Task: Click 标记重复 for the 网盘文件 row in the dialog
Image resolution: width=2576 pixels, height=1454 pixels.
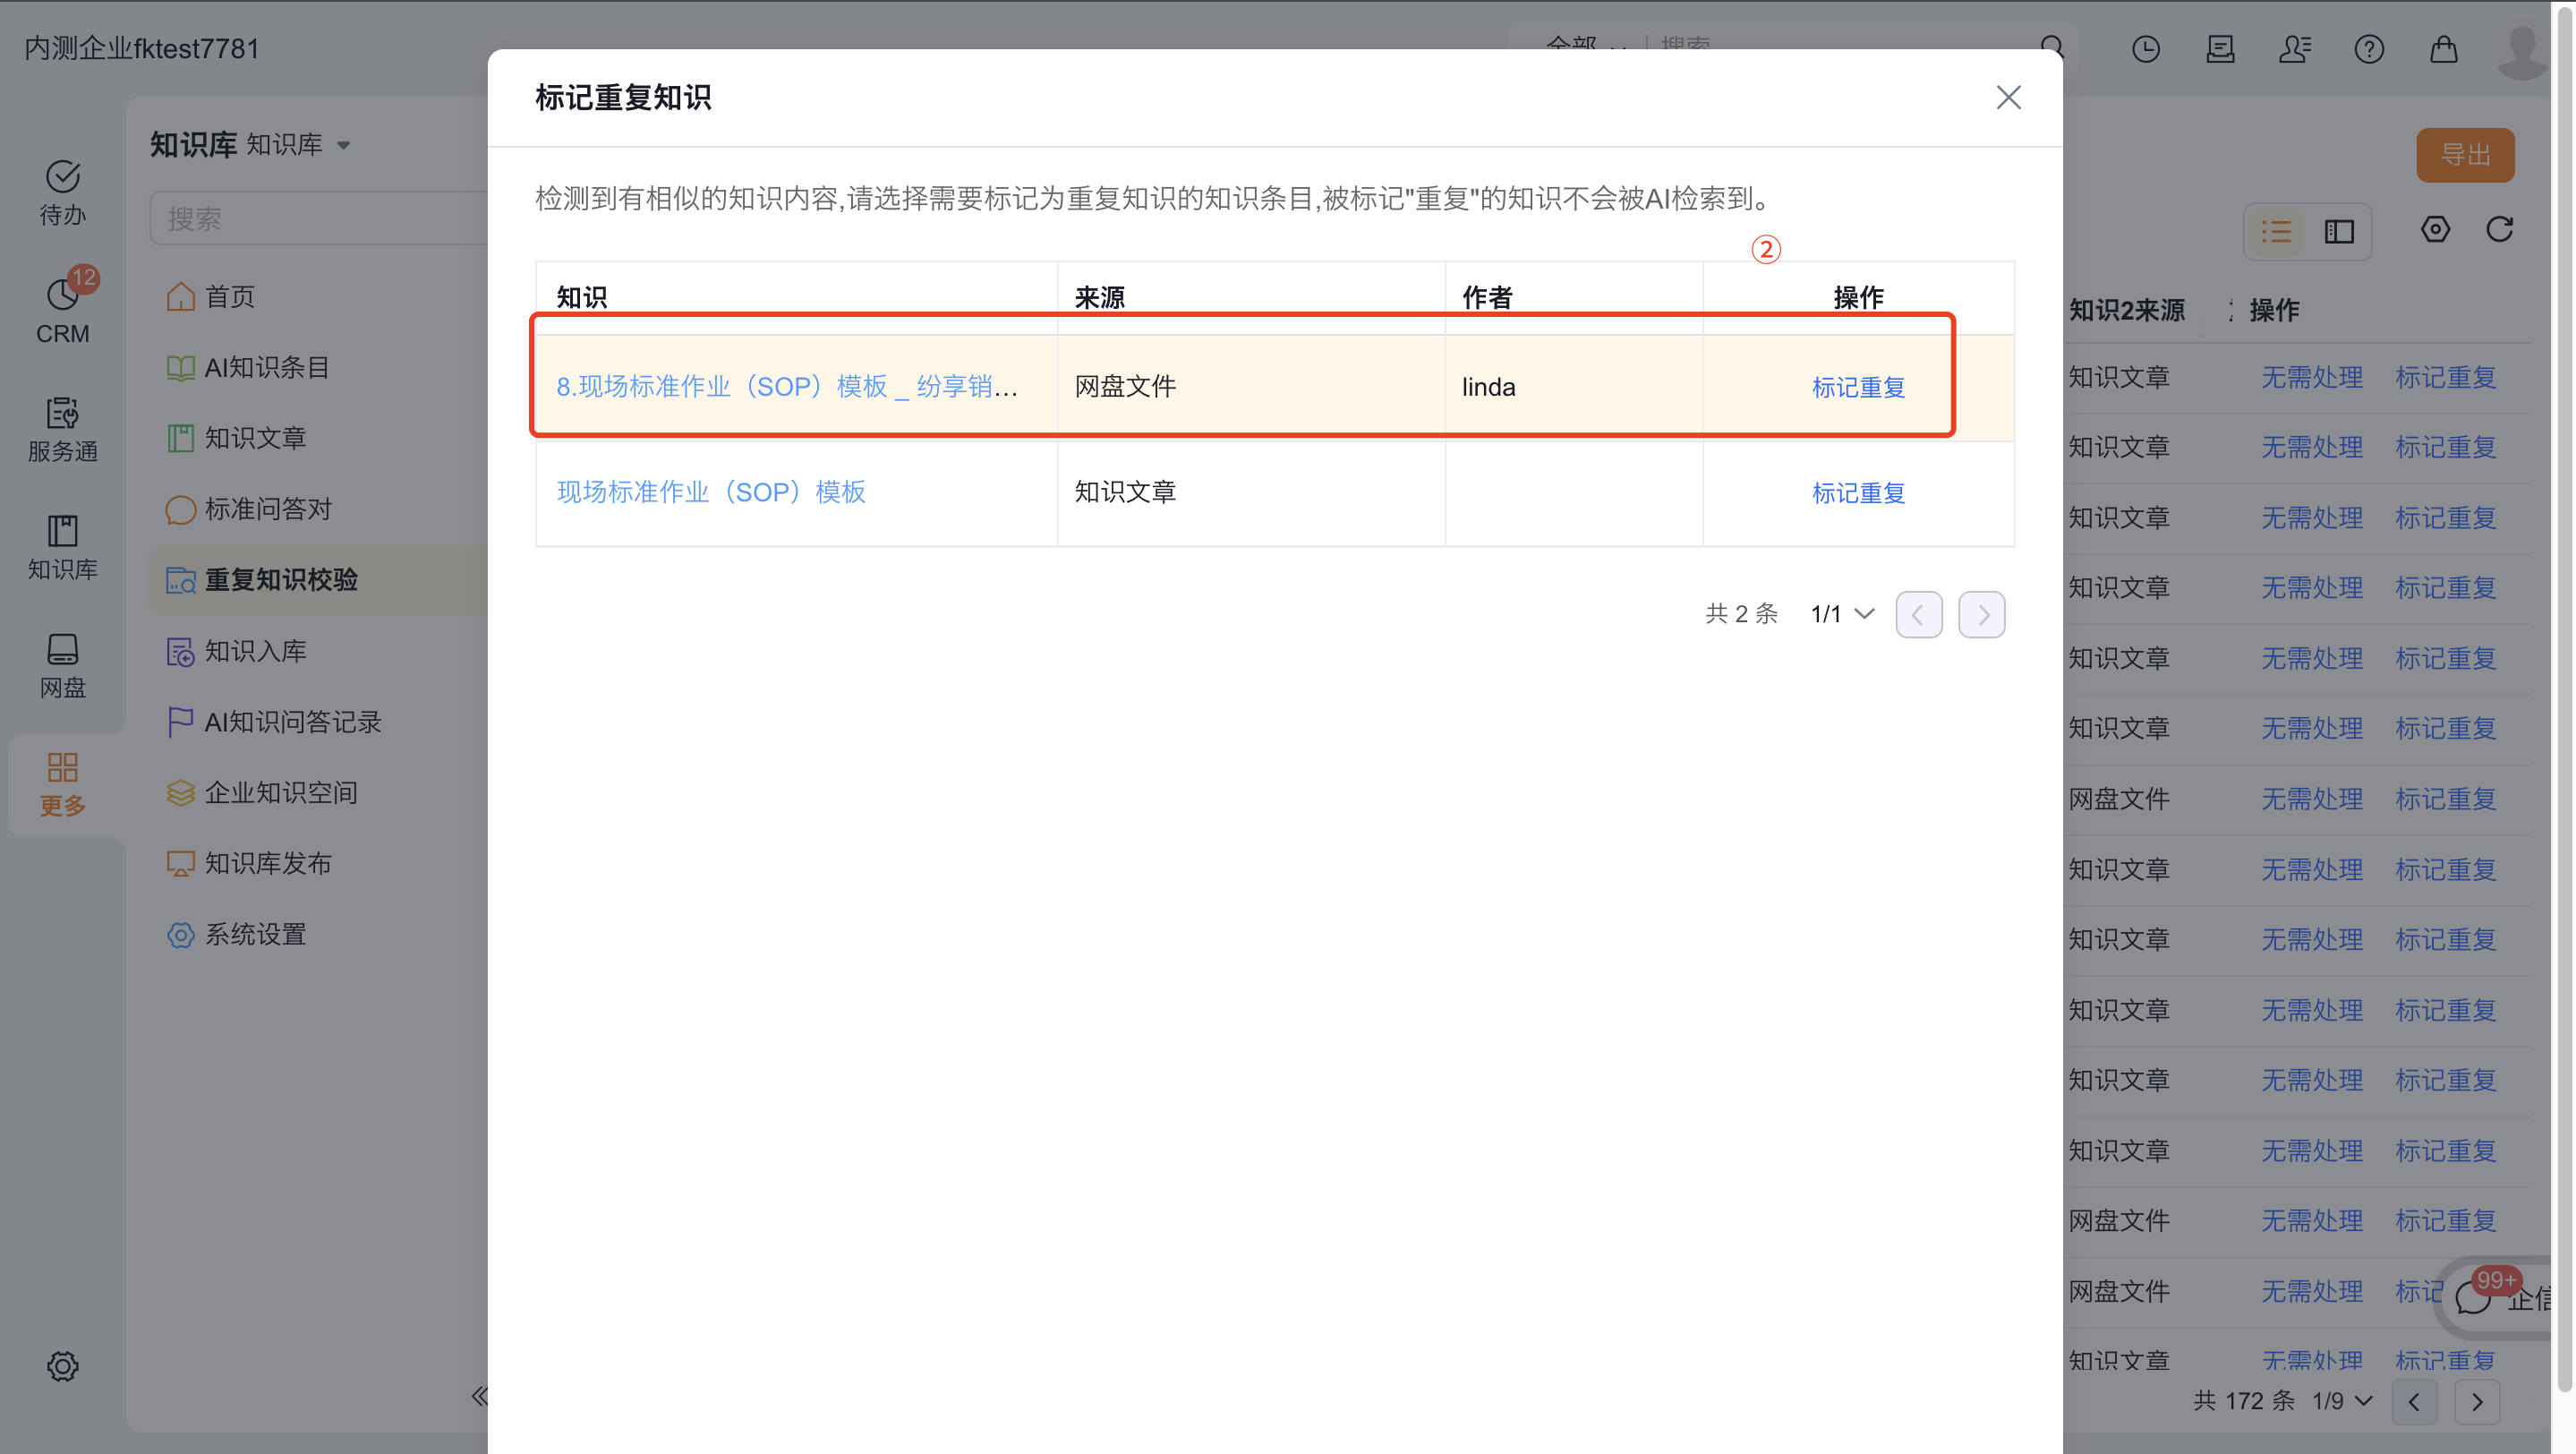Action: (1858, 387)
